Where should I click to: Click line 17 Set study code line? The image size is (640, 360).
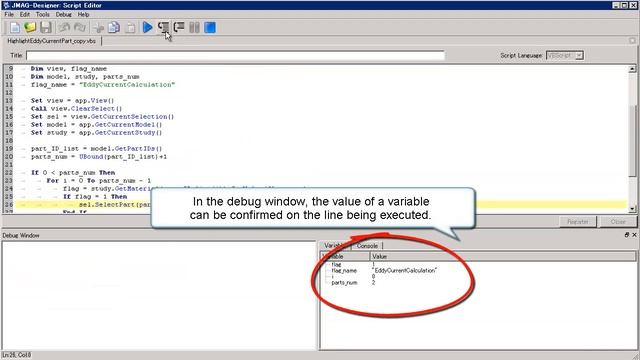96,133
